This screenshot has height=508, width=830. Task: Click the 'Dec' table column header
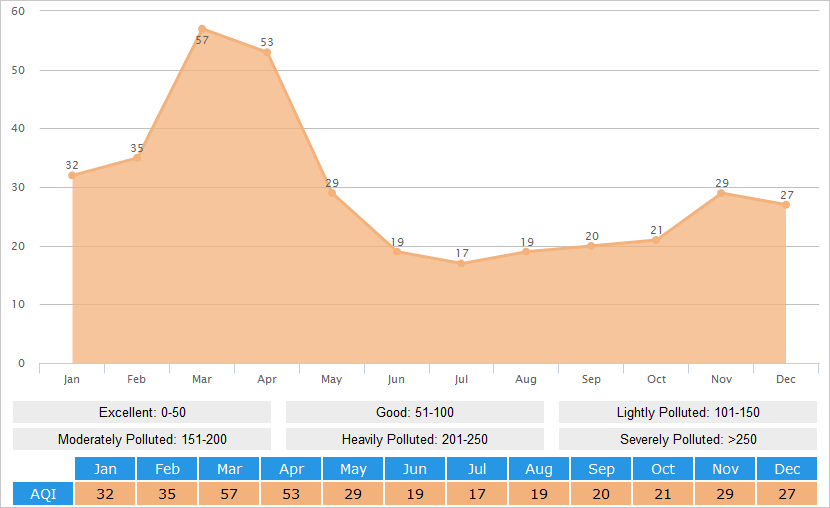point(787,469)
